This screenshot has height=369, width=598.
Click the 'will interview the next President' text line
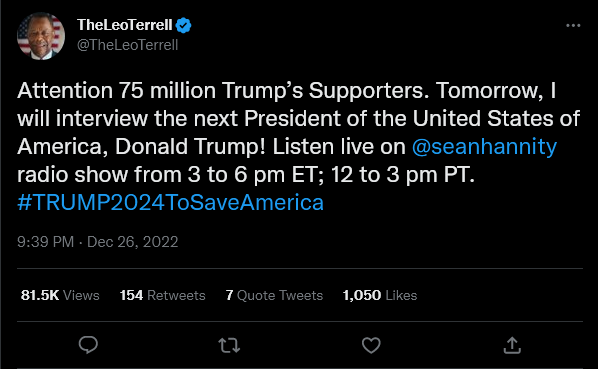coord(299,119)
